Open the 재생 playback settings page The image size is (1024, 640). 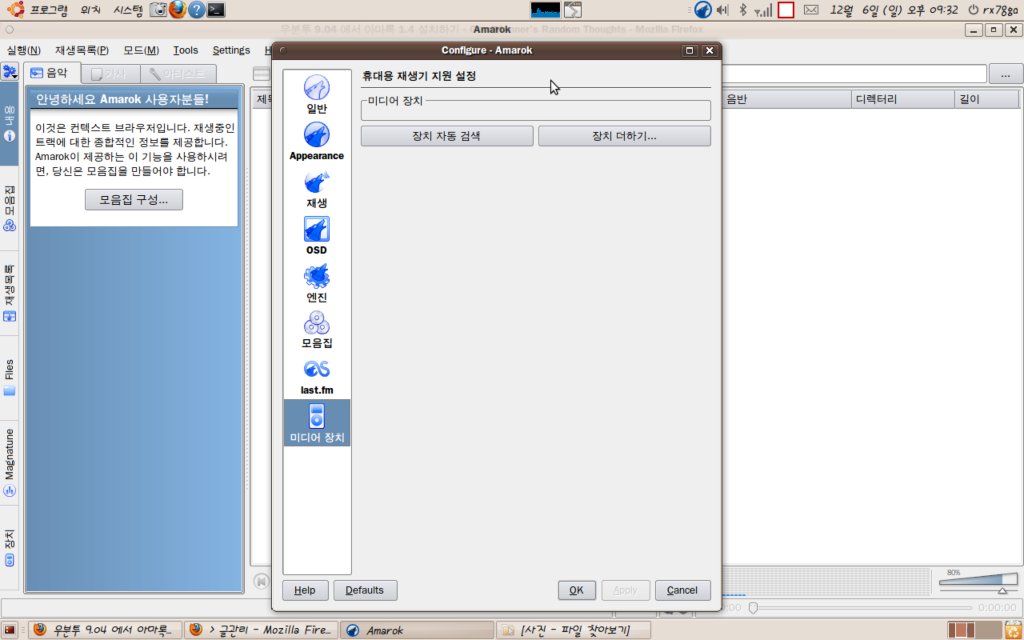pyautogui.click(x=317, y=189)
